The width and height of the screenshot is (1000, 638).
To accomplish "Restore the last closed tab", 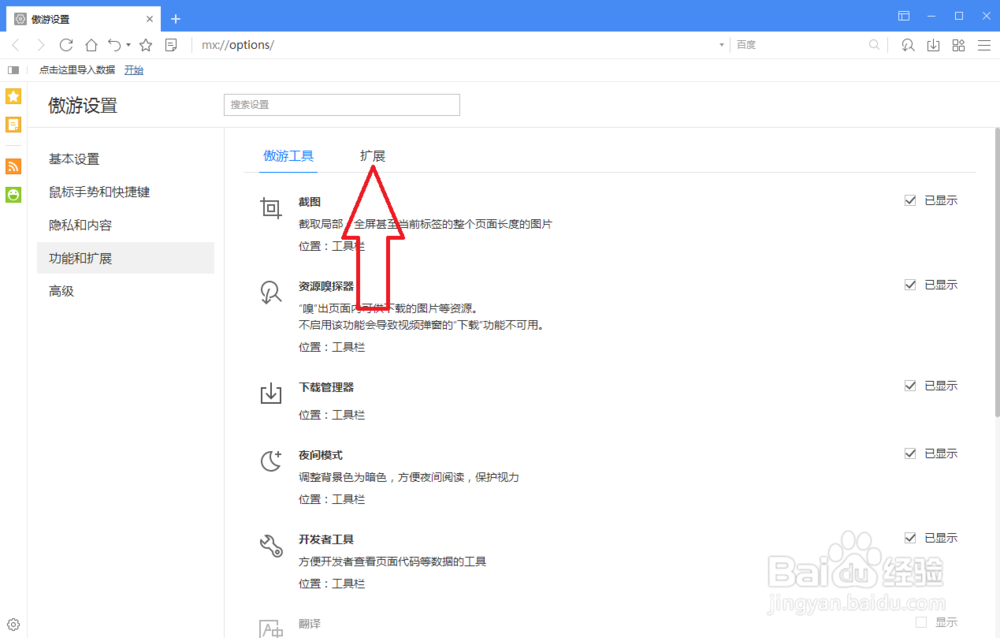I will (115, 45).
